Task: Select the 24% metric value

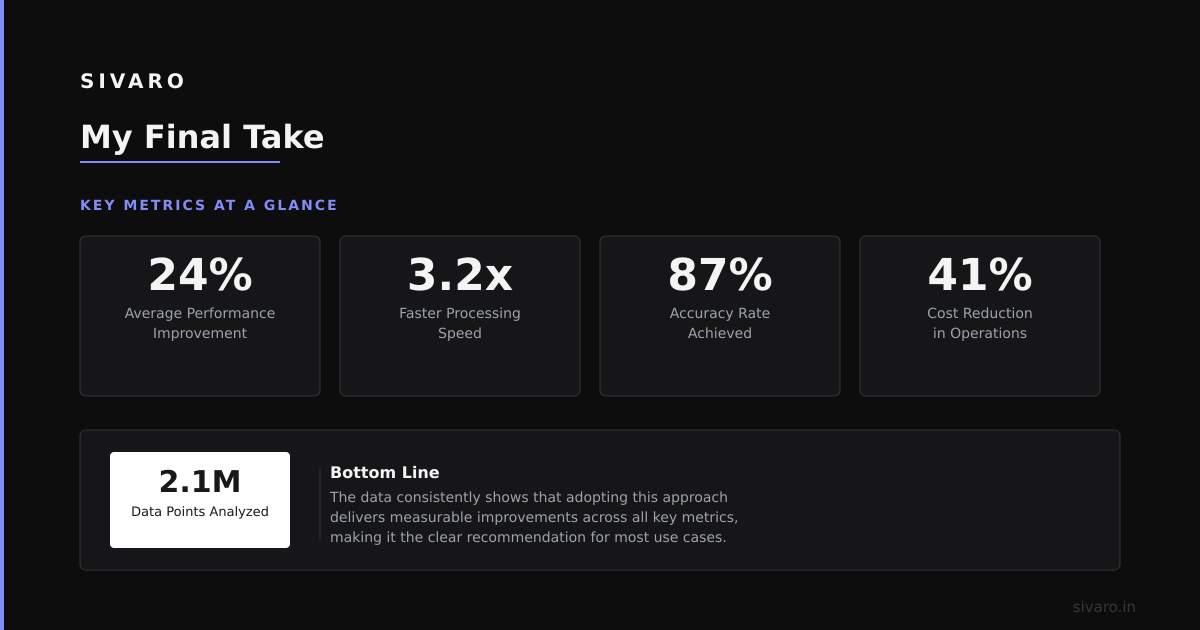Action: 200,275
